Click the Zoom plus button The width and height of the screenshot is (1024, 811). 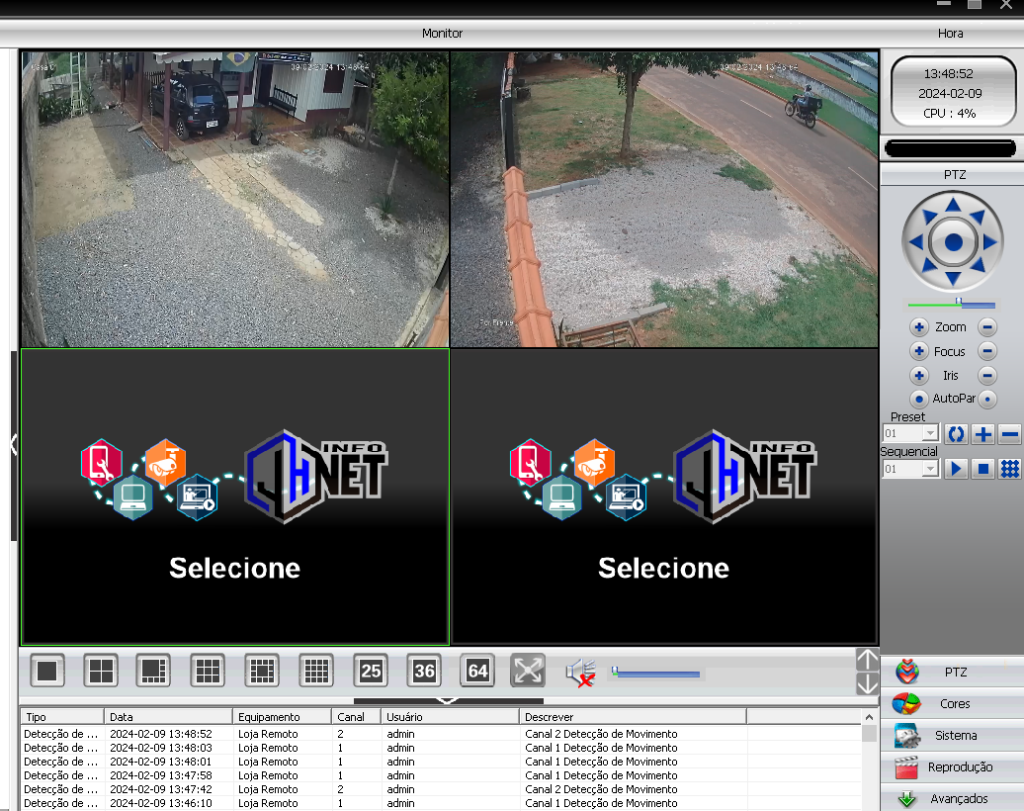(919, 327)
